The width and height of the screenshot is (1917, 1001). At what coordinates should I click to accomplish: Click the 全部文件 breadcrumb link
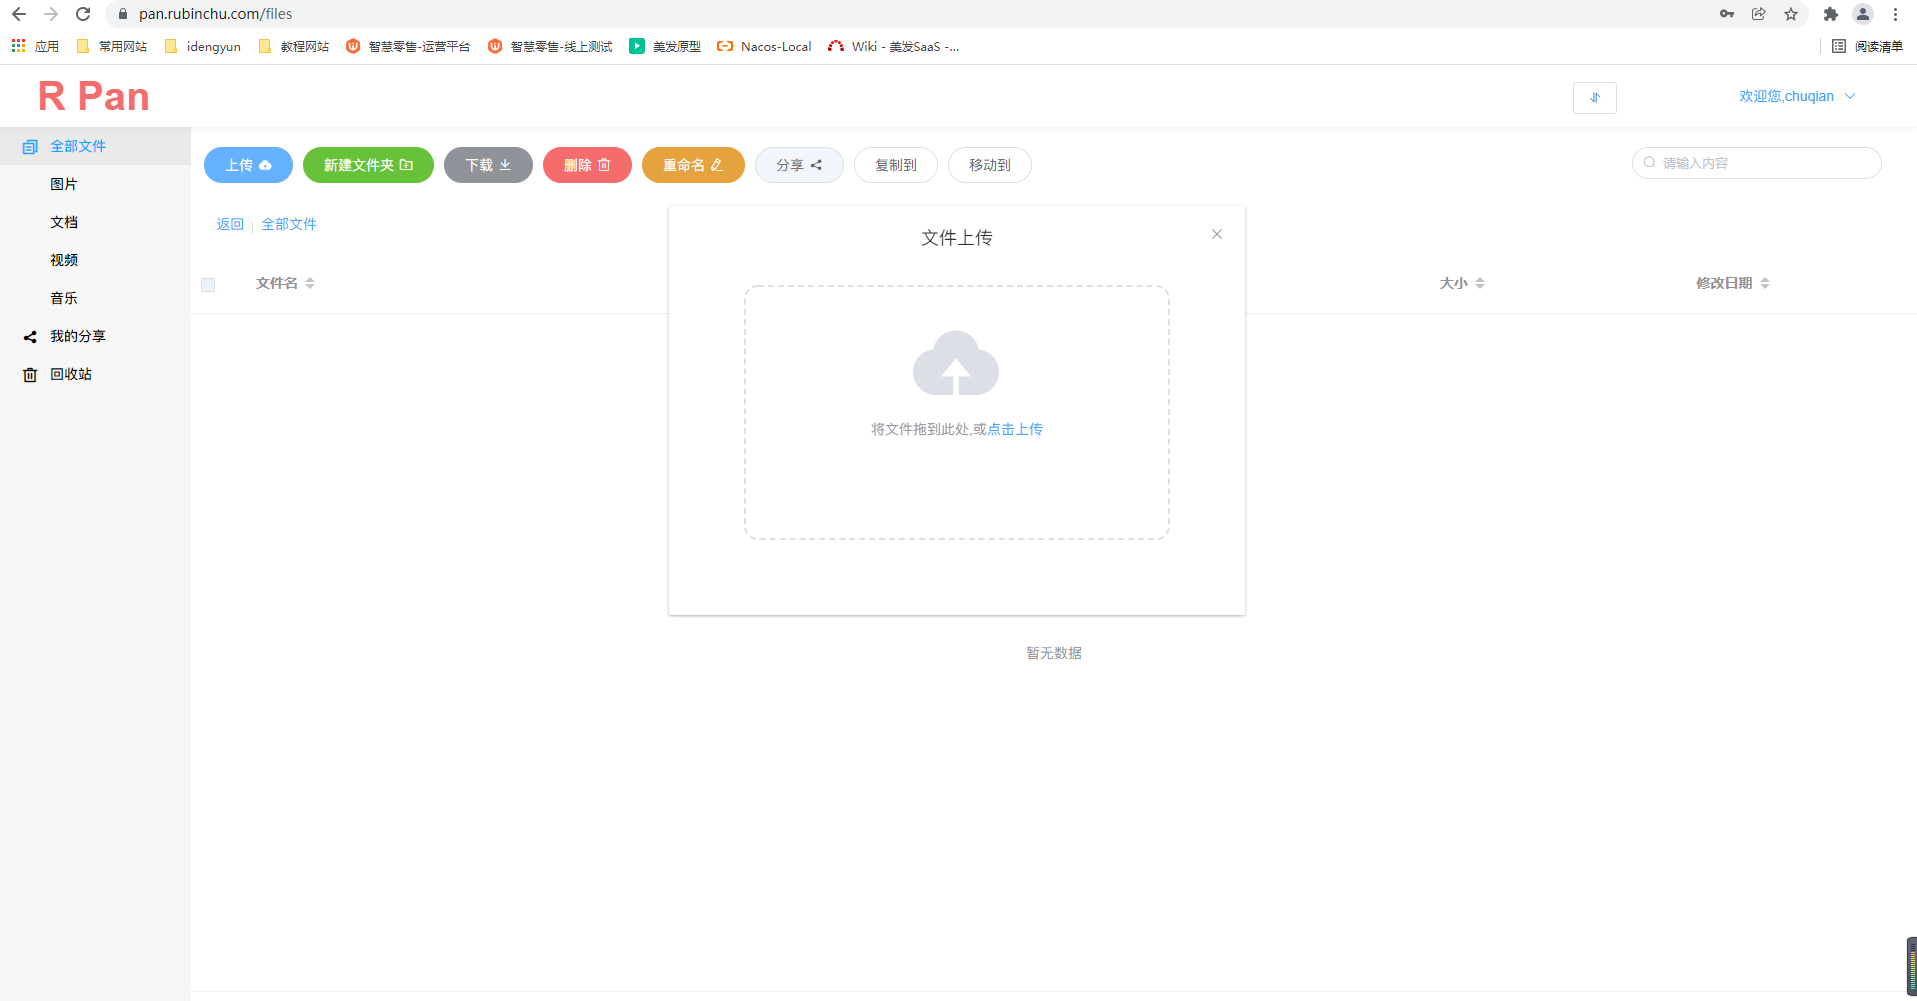(x=289, y=224)
